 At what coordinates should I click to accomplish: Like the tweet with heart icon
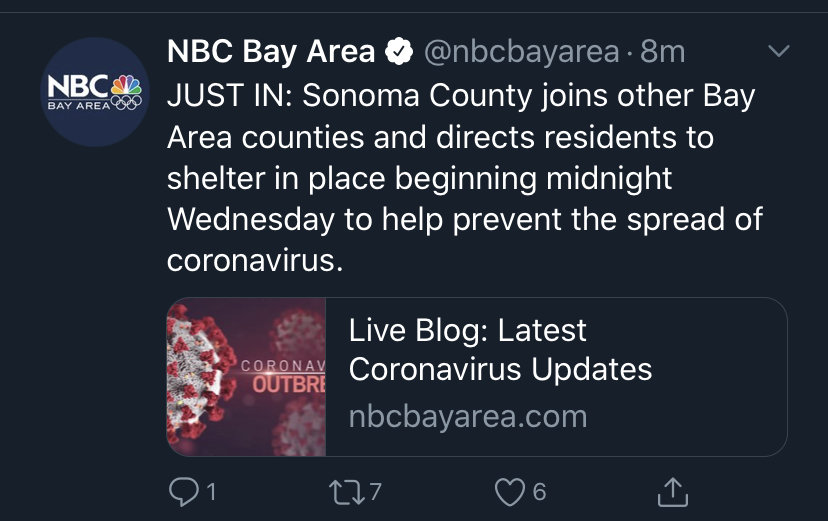(x=510, y=492)
